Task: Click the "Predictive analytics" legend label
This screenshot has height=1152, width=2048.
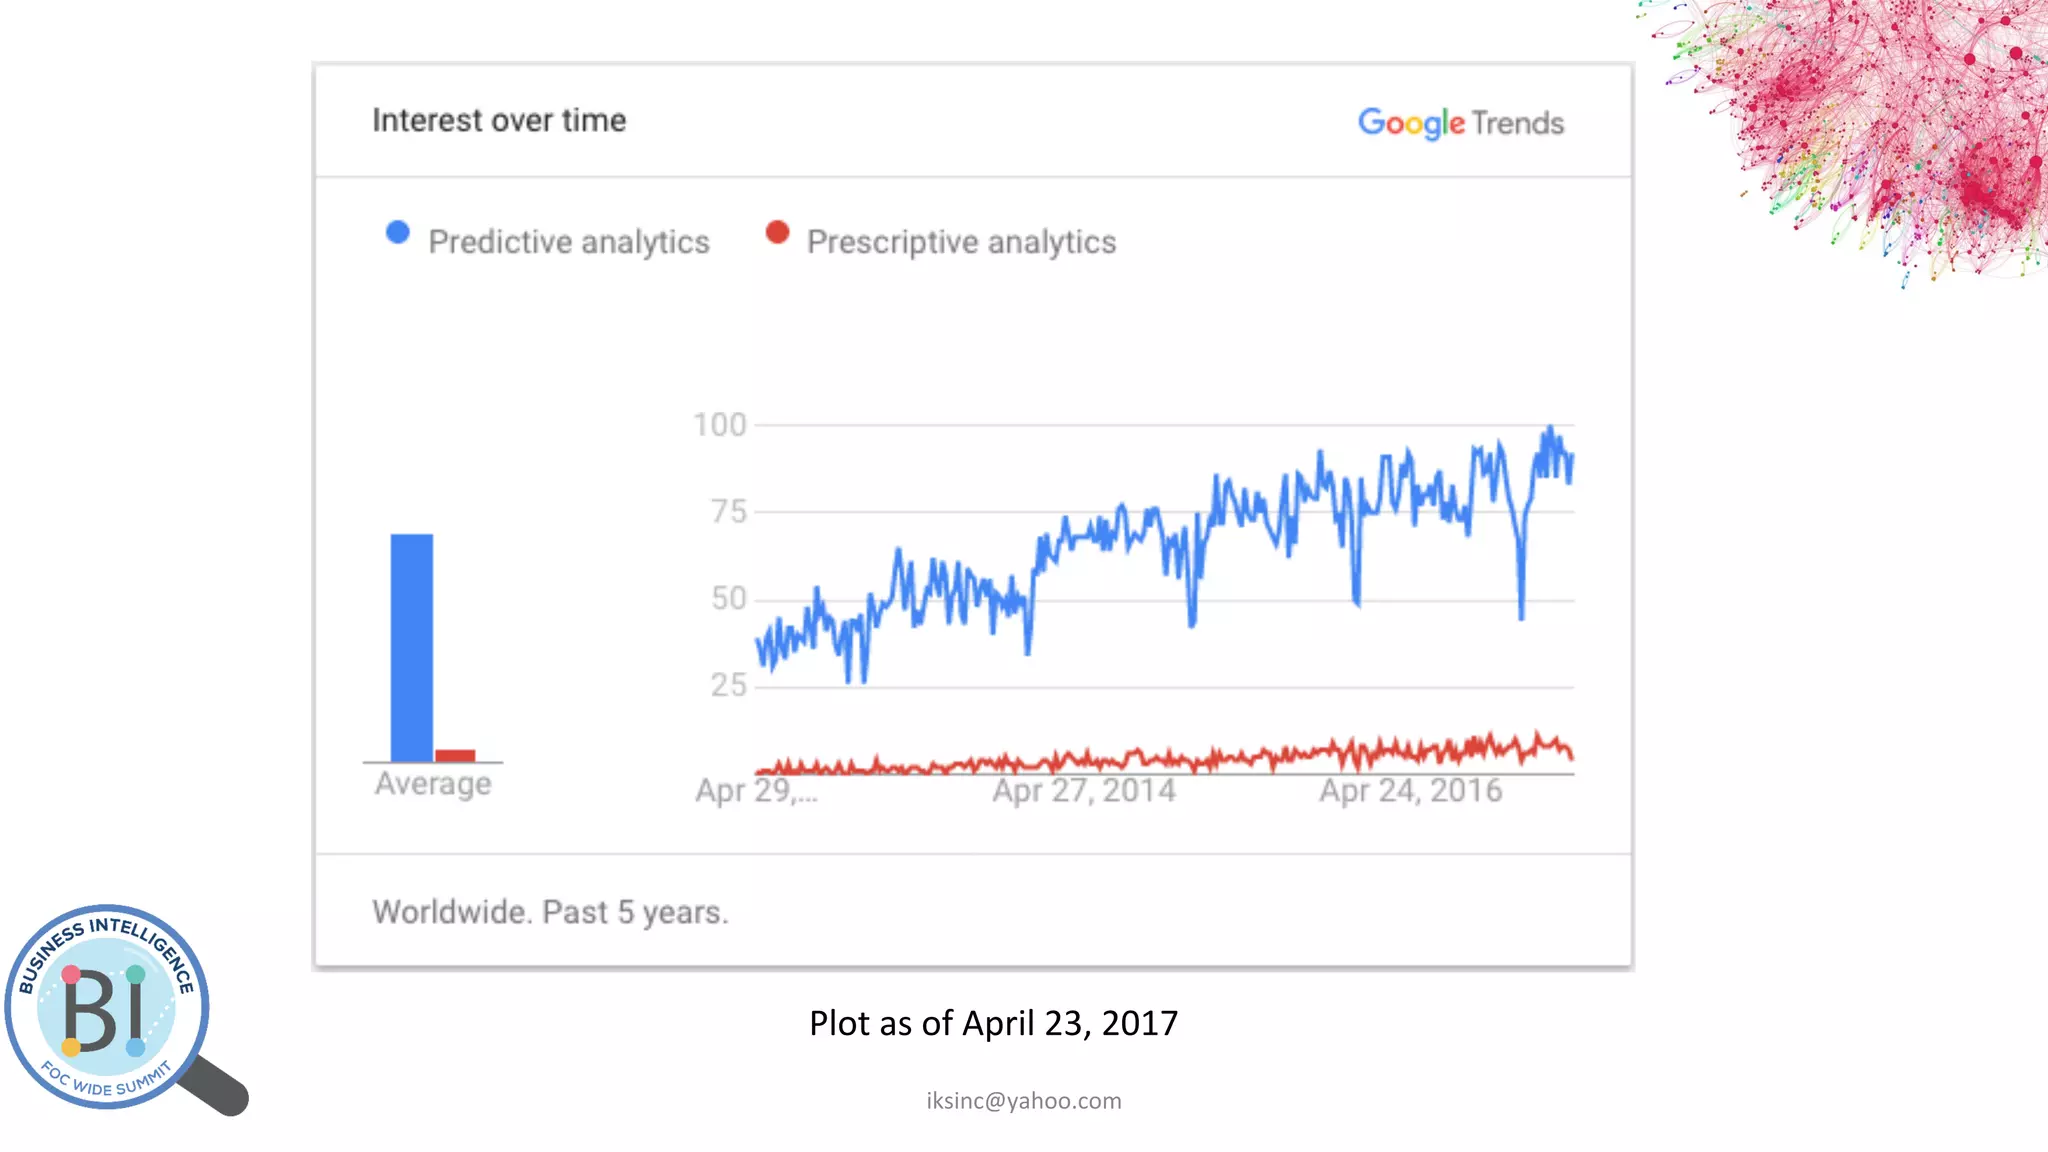Action: pos(568,242)
